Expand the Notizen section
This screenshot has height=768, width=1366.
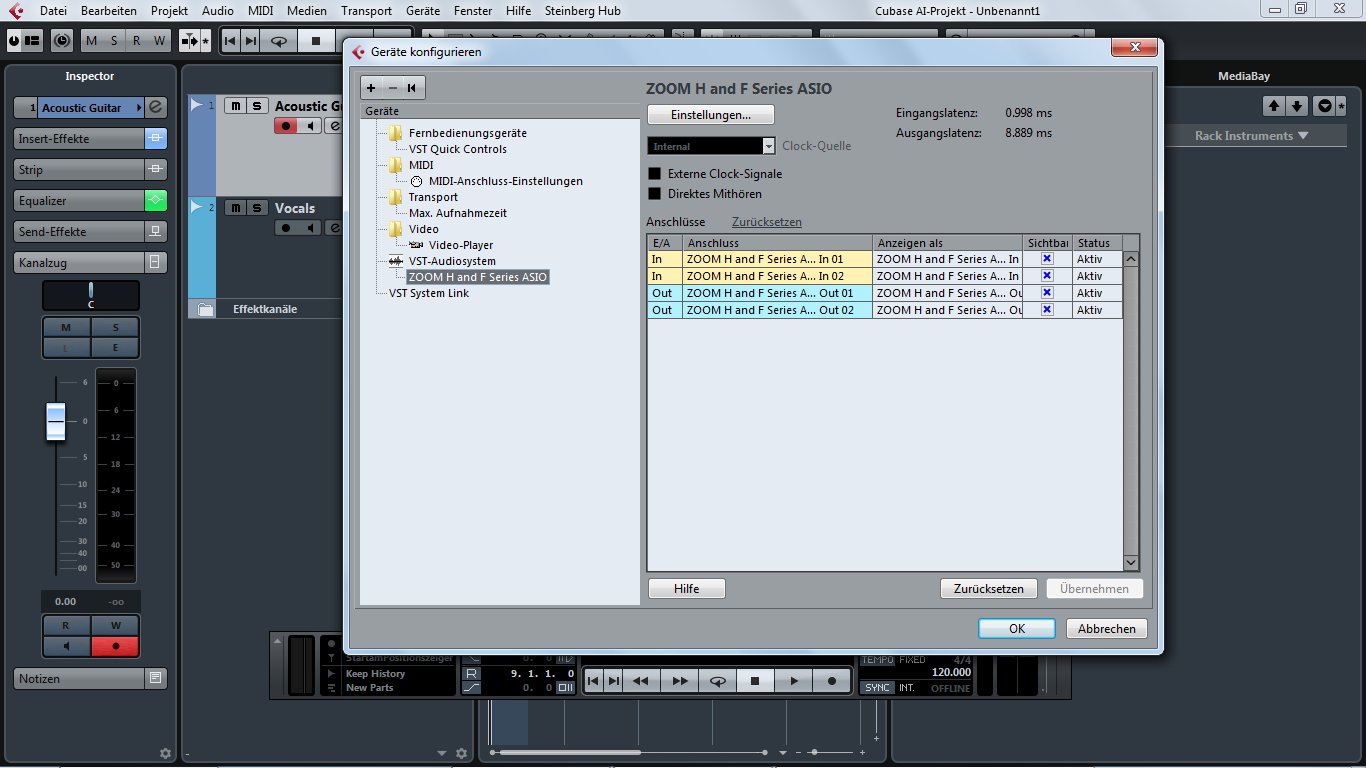click(x=79, y=679)
